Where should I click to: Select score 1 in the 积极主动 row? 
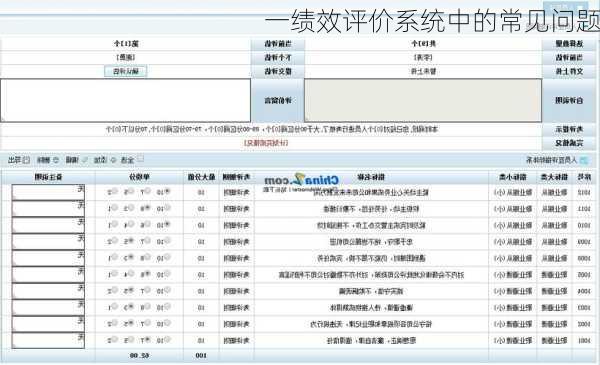point(114,208)
